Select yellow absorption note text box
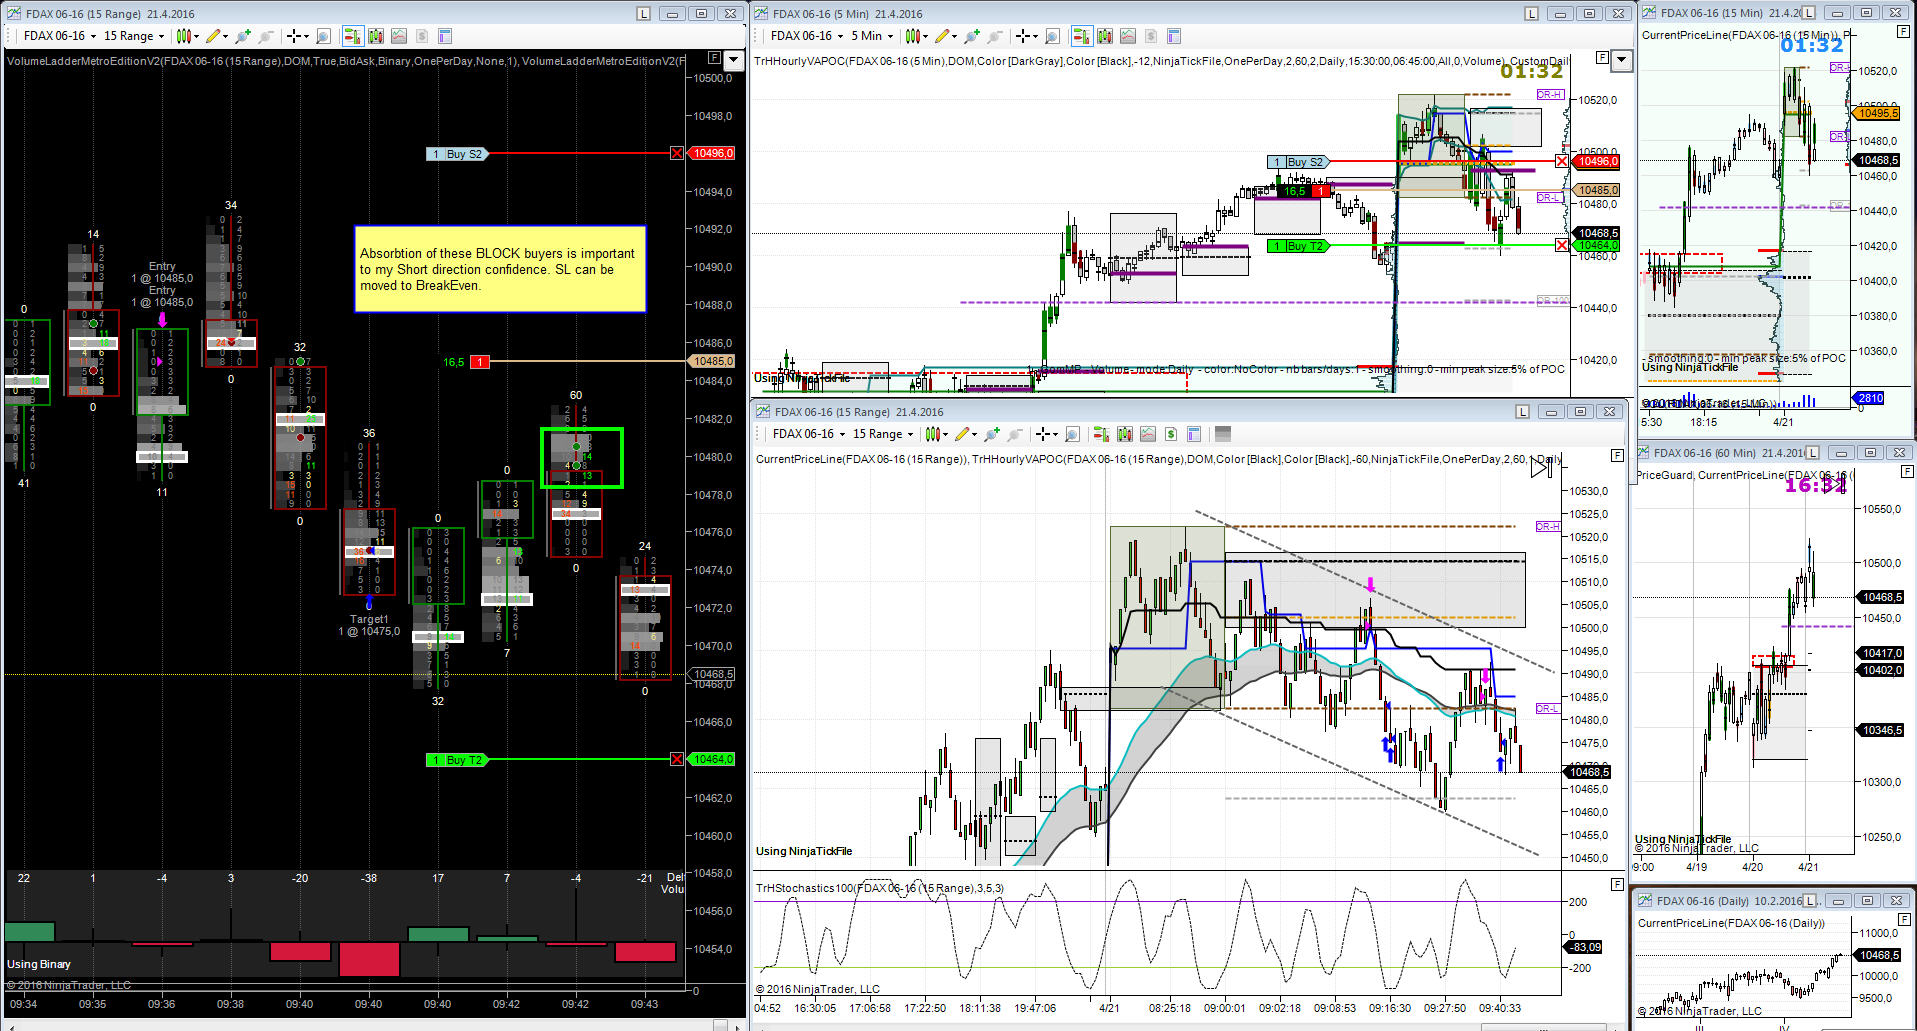The height and width of the screenshot is (1031, 1917). pos(500,269)
